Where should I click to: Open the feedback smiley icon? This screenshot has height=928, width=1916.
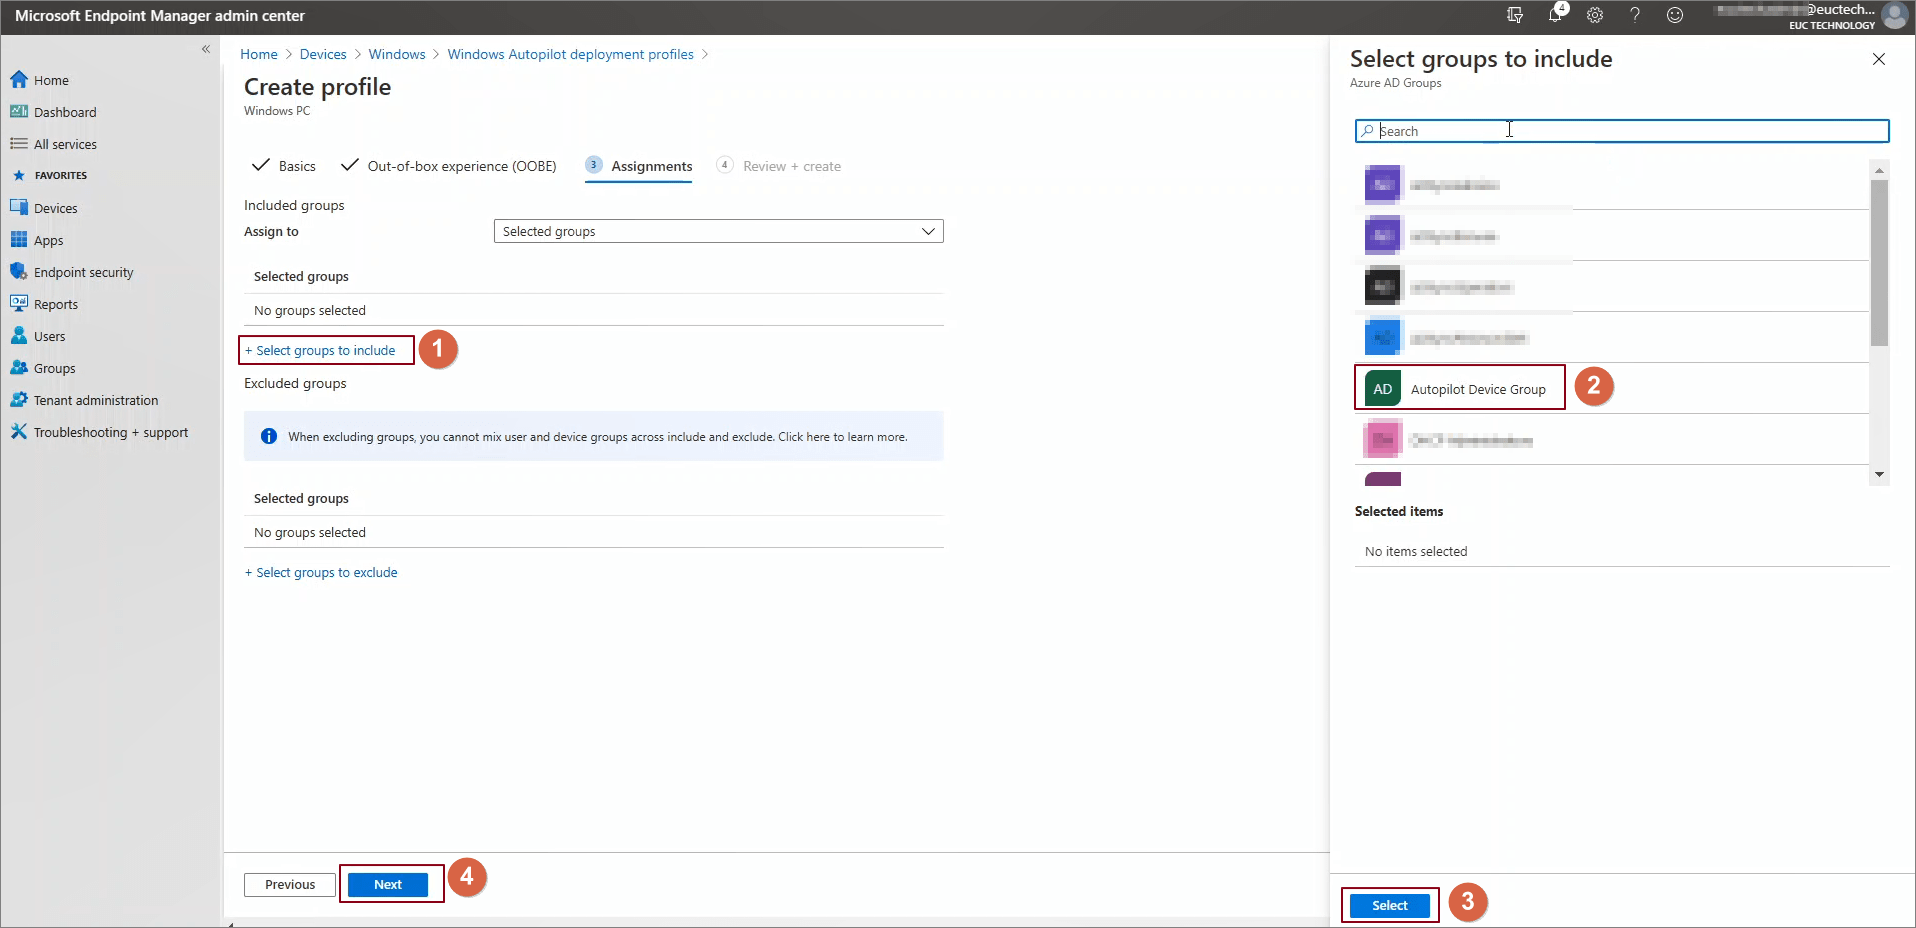(1675, 15)
